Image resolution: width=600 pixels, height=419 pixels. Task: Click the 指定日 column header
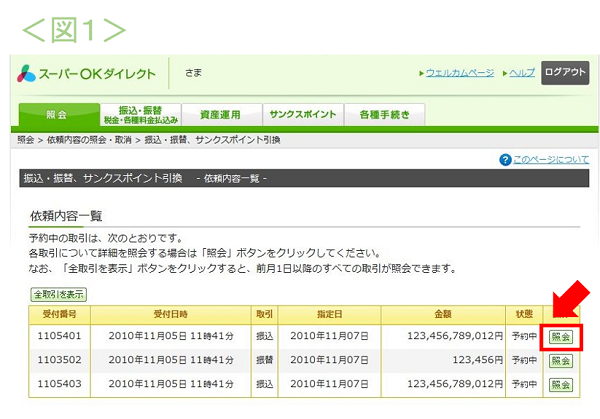point(327,314)
